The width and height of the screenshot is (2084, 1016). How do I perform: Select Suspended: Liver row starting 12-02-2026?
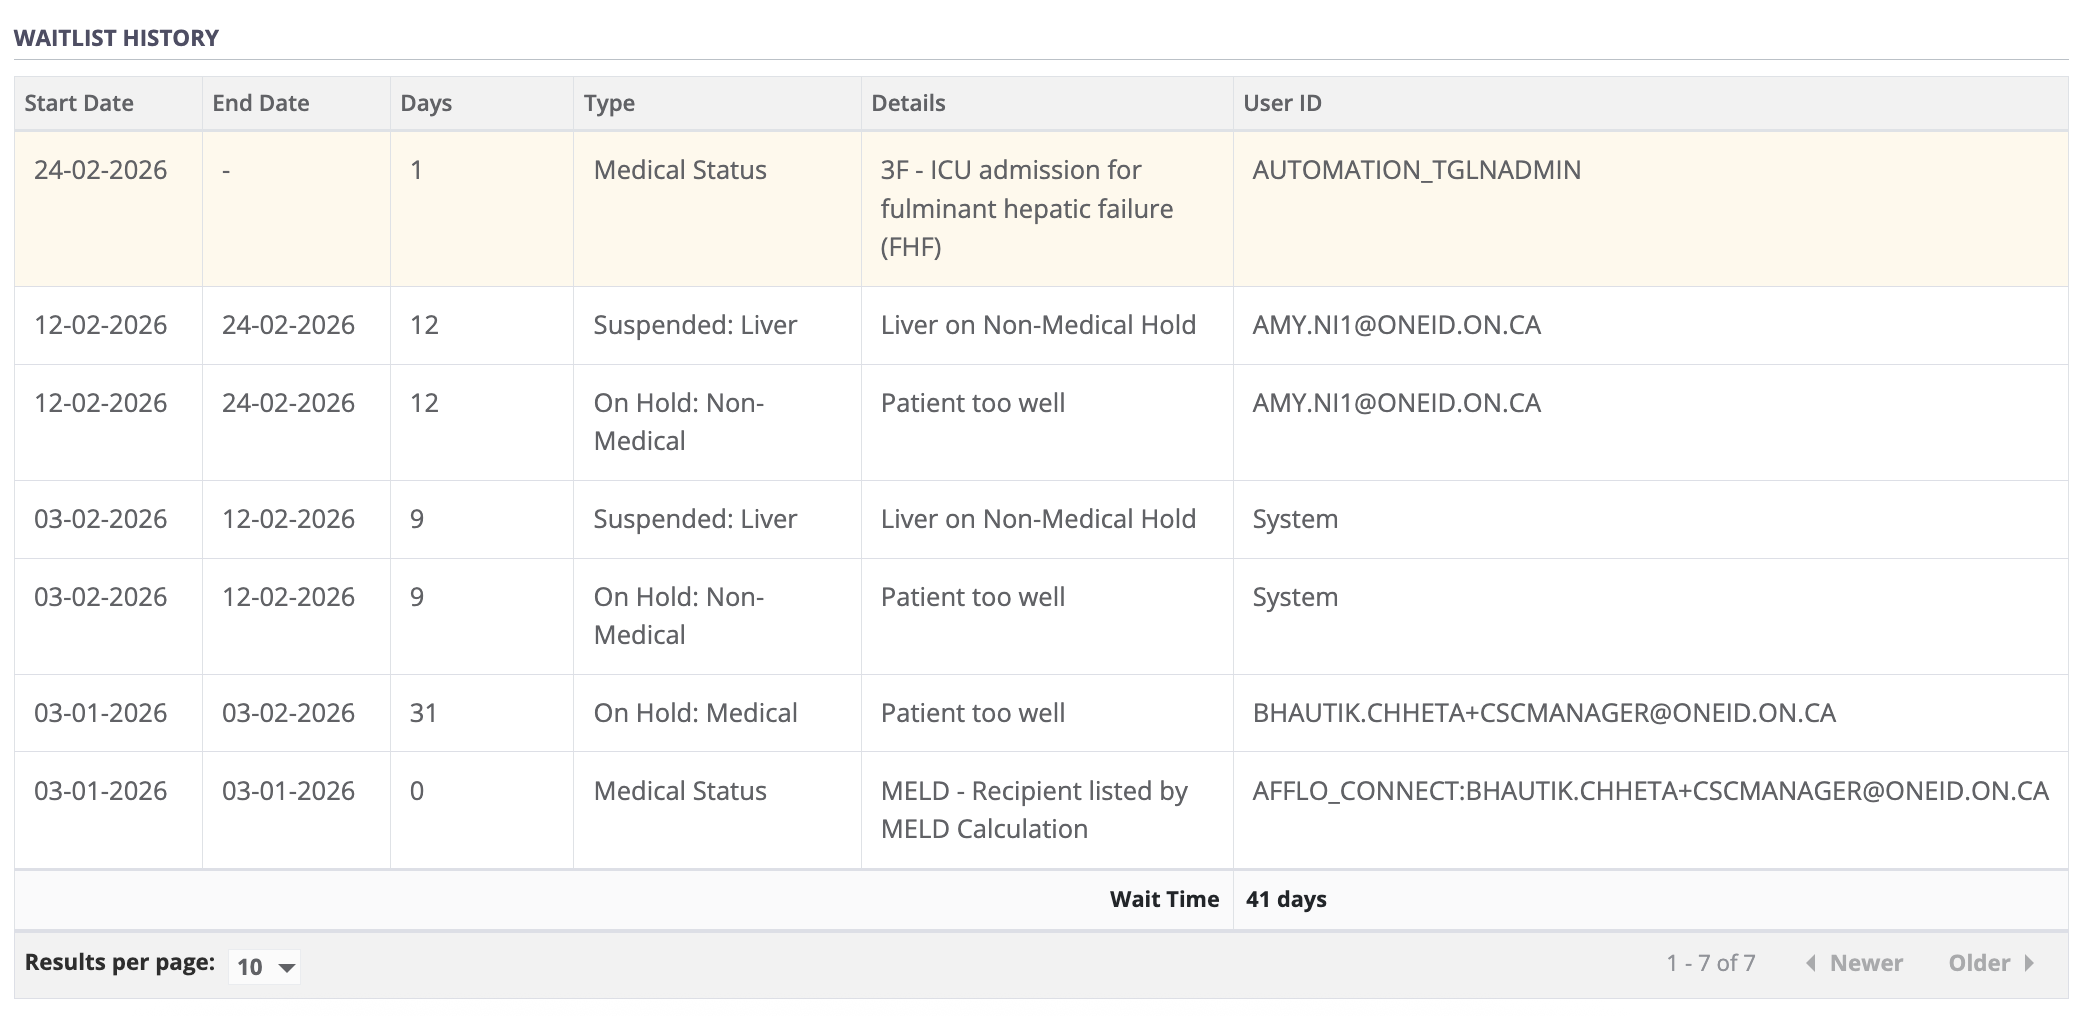(695, 325)
